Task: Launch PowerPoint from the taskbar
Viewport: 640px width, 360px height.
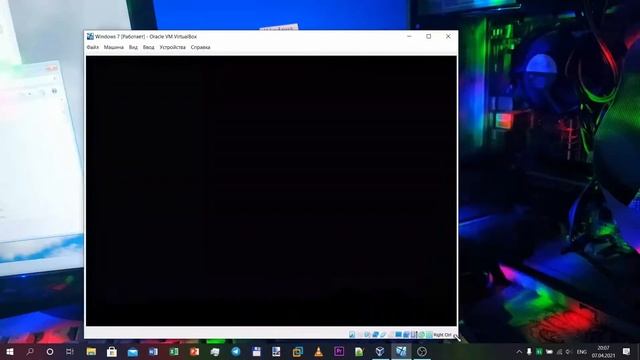Action: coord(194,351)
